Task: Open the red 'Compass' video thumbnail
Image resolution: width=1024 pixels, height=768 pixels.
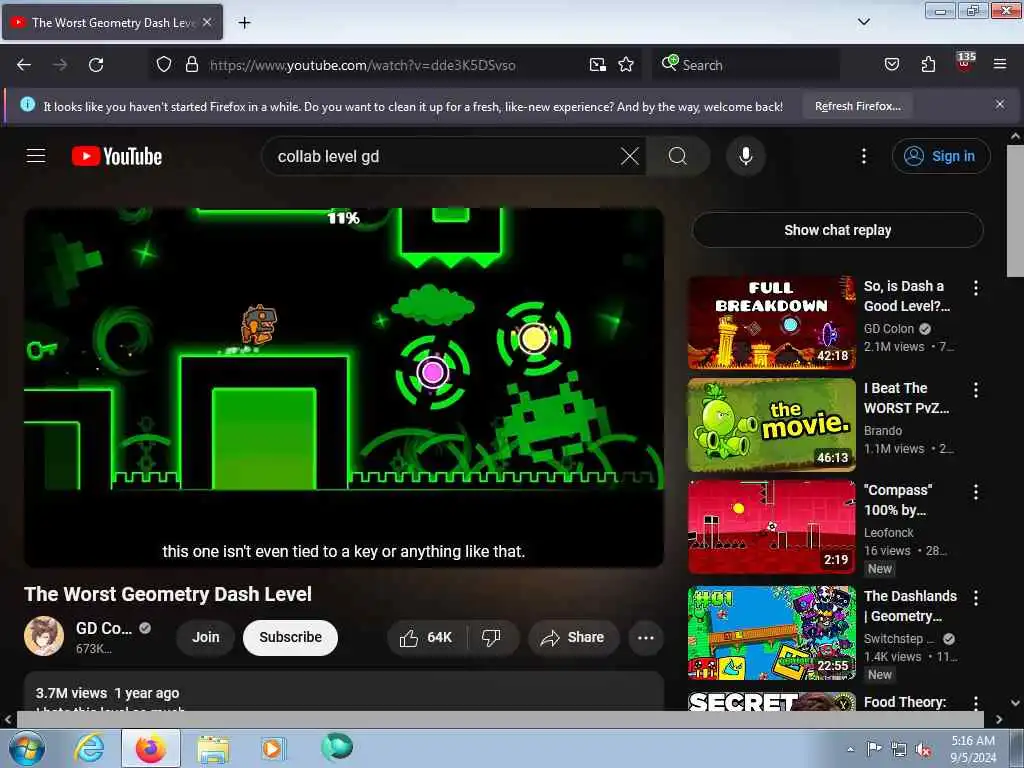Action: click(x=771, y=527)
